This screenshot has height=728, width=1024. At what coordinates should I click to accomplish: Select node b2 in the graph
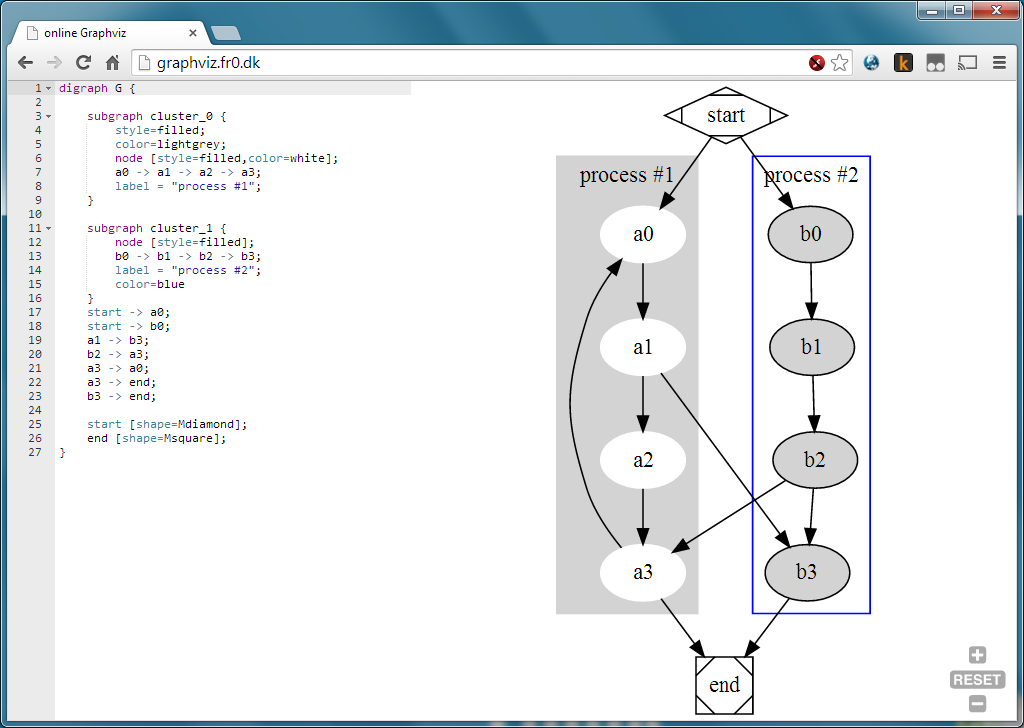pyautogui.click(x=815, y=460)
